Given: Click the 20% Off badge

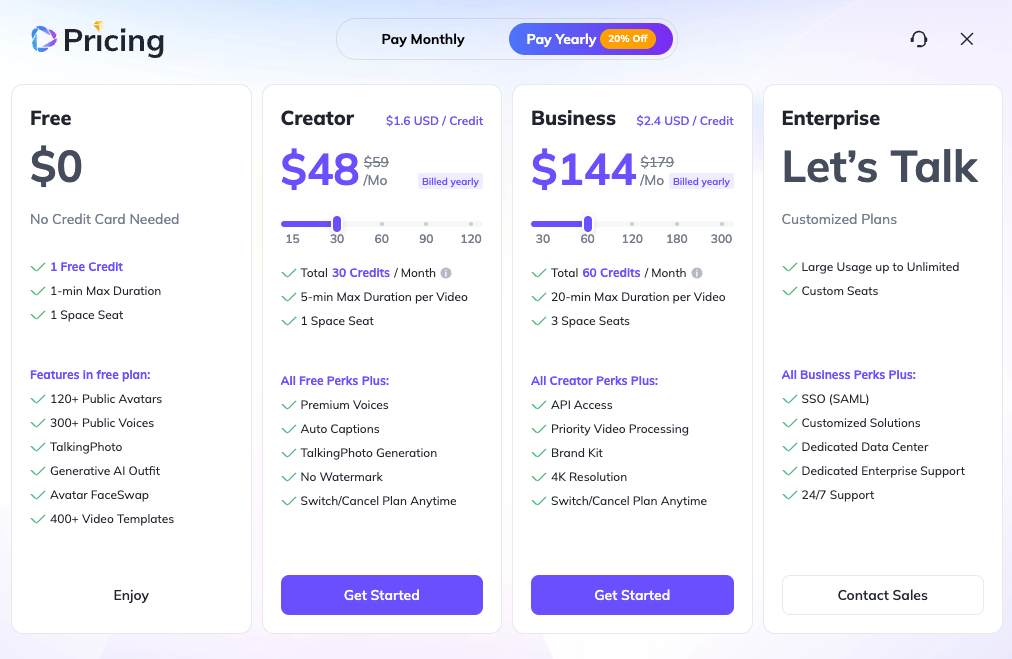Looking at the screenshot, I should click(x=628, y=40).
